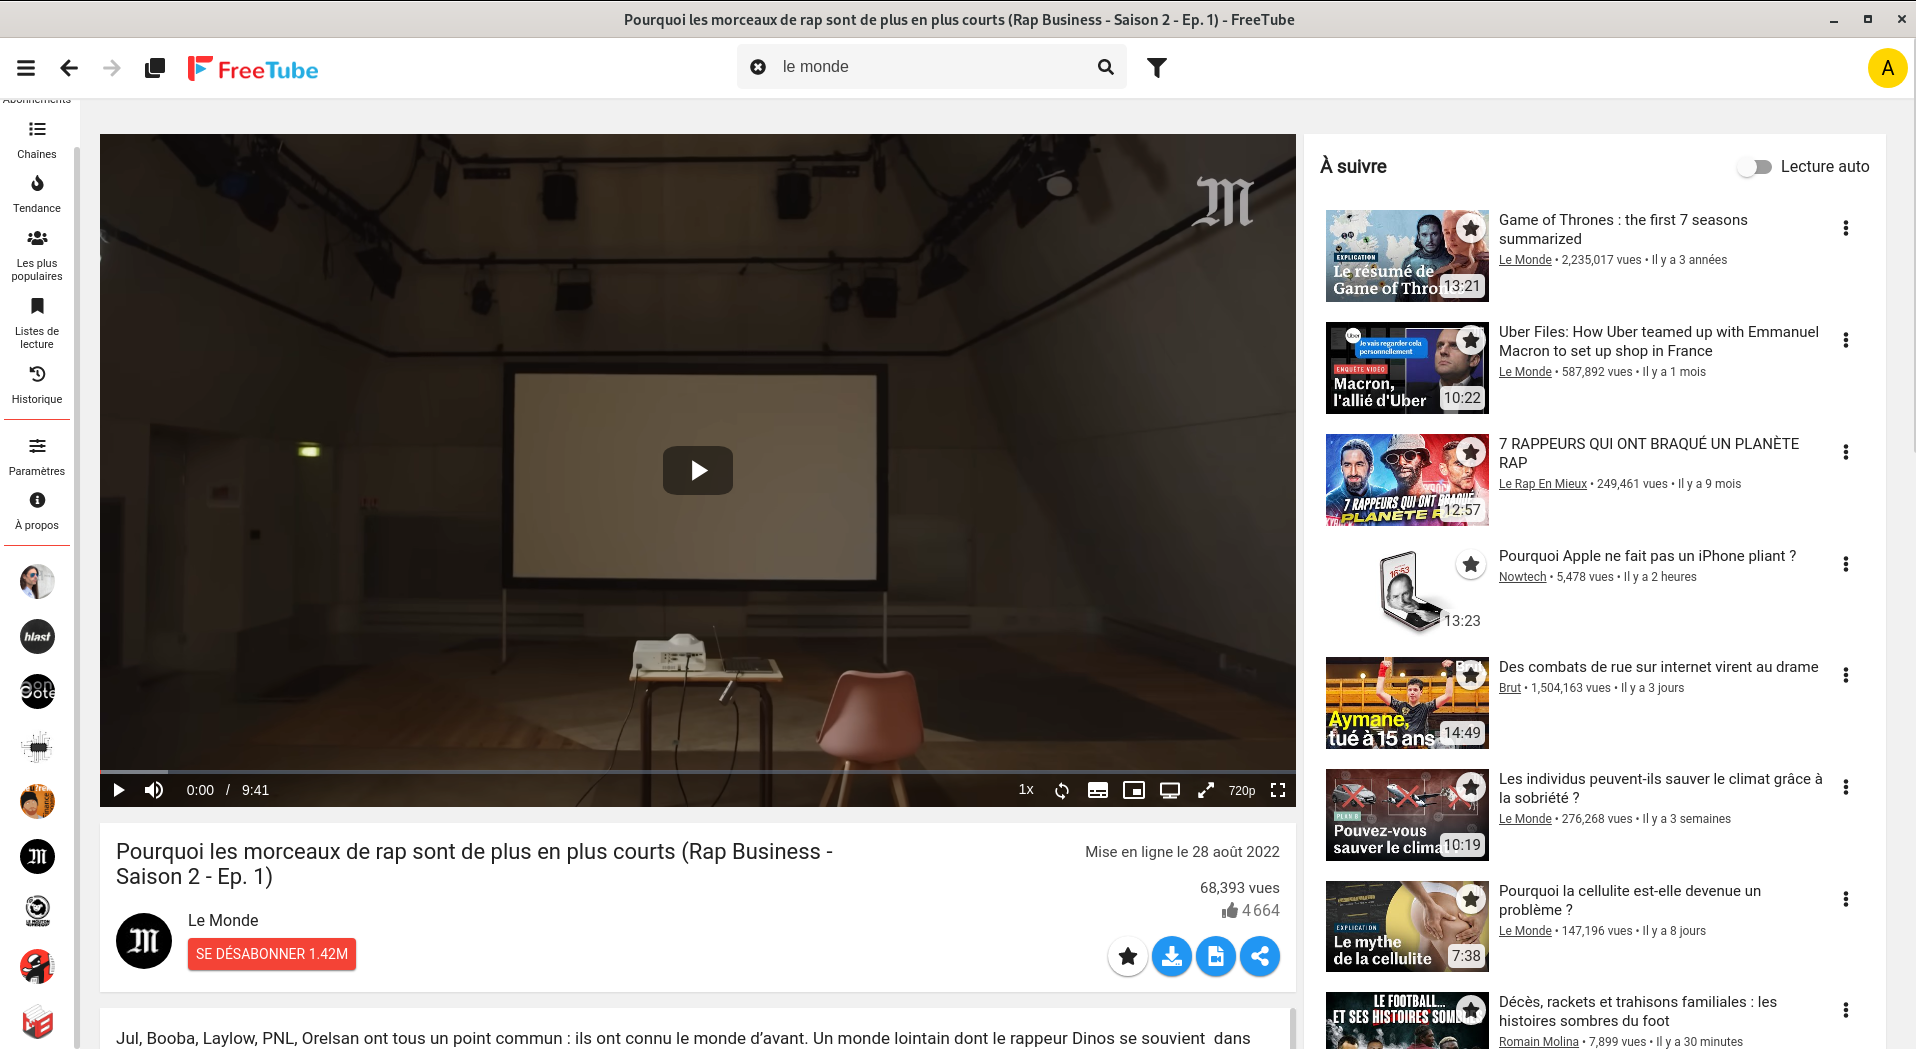Favorite the cellulite video

[1471, 900]
